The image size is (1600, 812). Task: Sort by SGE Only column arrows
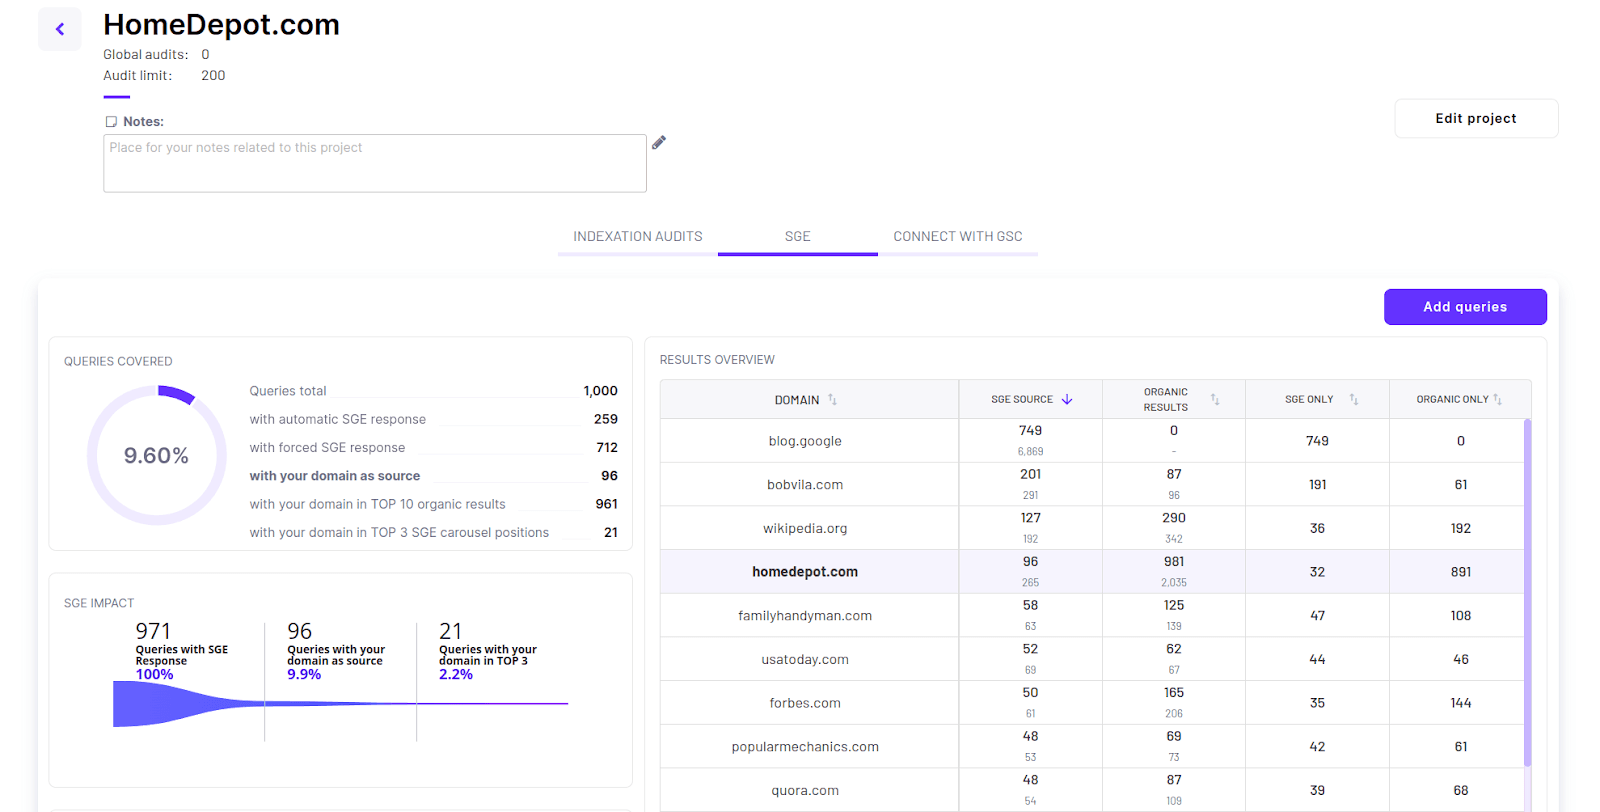[1353, 399]
